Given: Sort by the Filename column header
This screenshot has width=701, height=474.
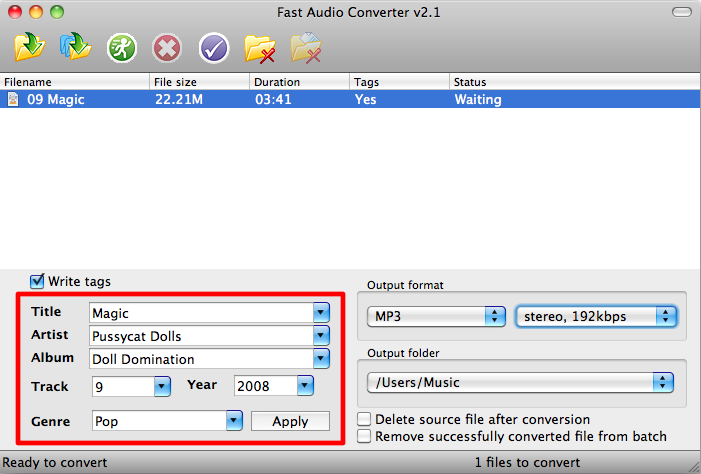Looking at the screenshot, I should click(x=75, y=82).
